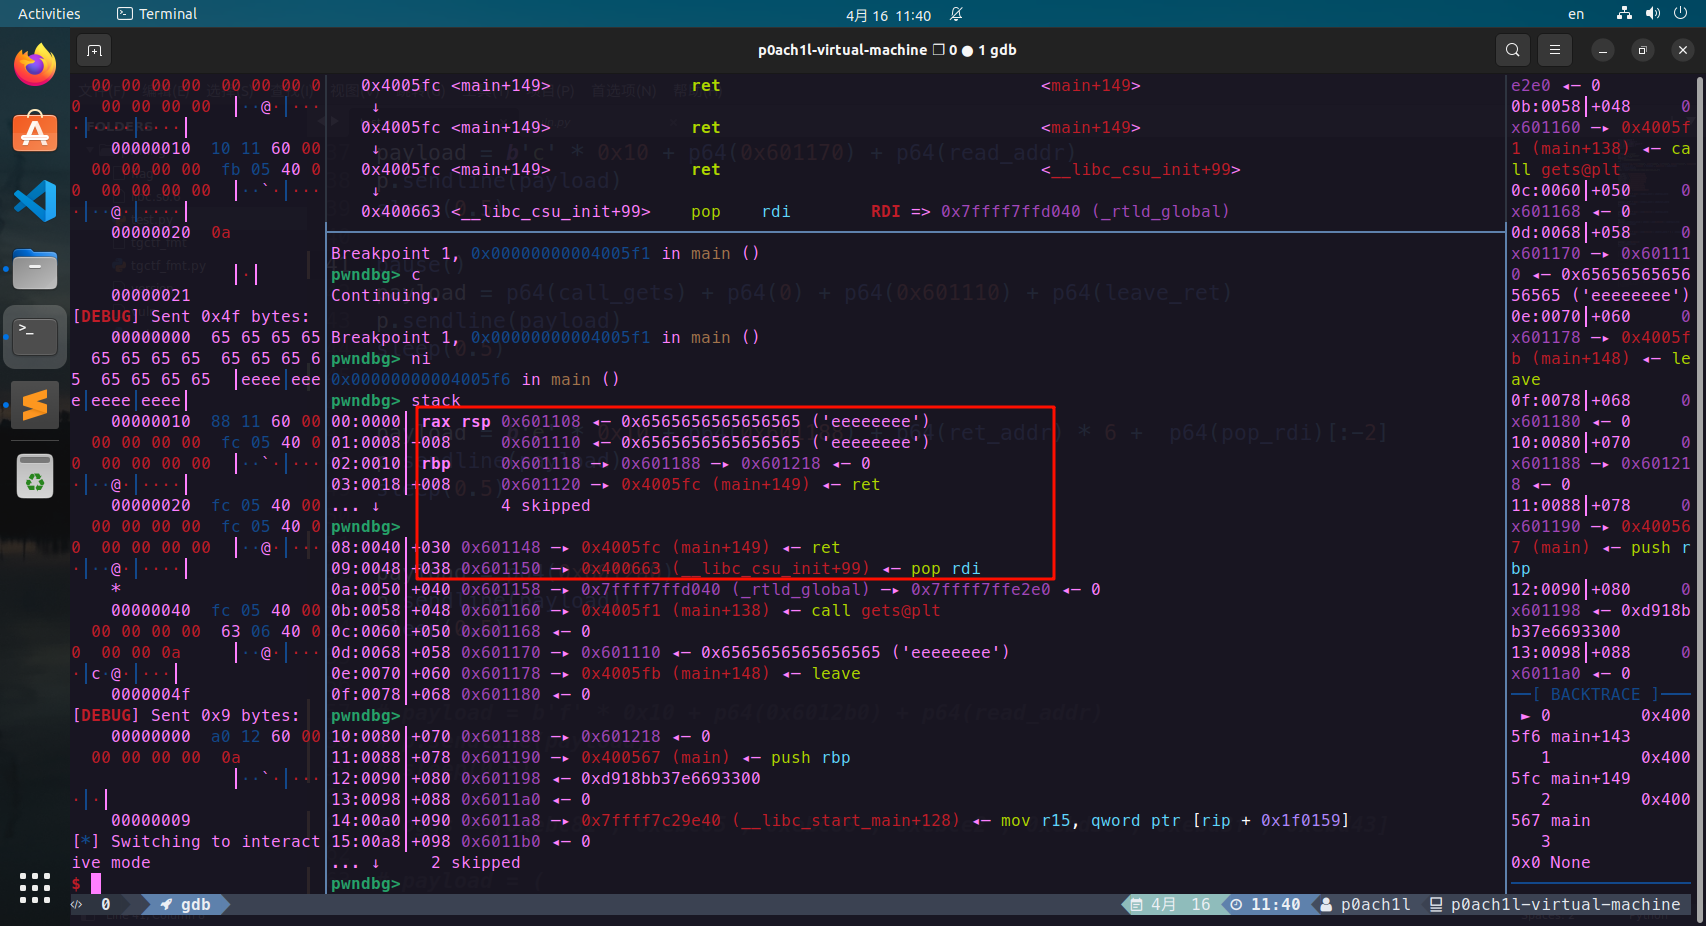
Task: Open the Terminal app menu in top bar
Action: (157, 14)
